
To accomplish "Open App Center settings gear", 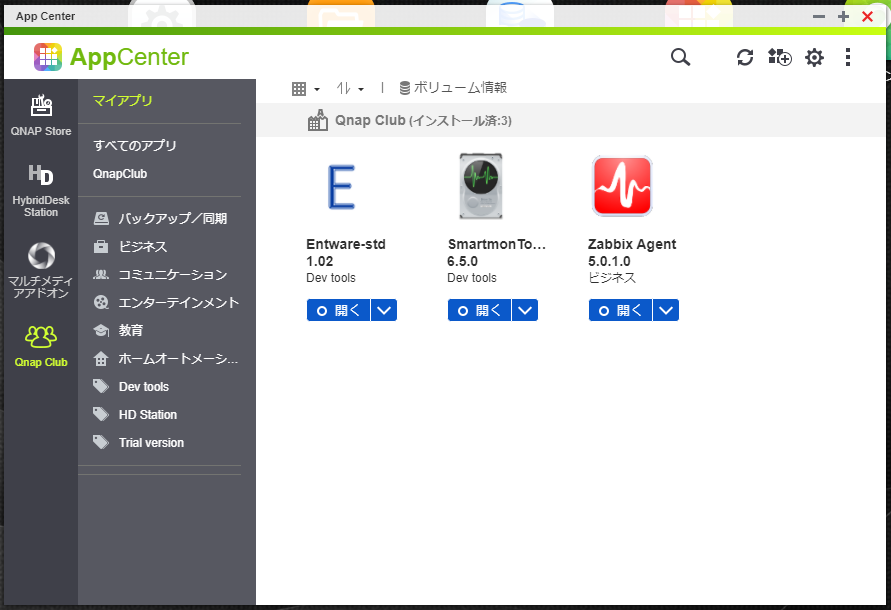I will pyautogui.click(x=814, y=57).
